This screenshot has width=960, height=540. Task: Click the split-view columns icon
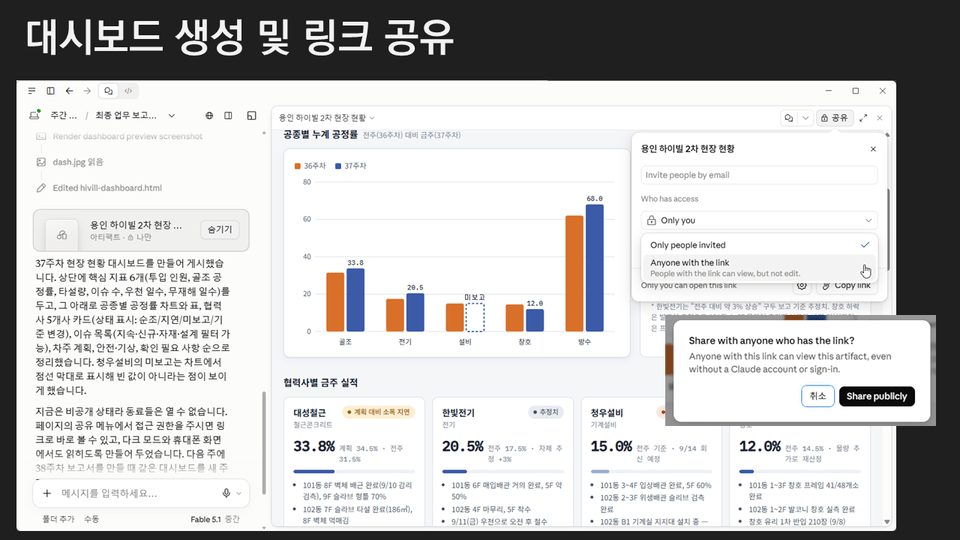point(228,115)
